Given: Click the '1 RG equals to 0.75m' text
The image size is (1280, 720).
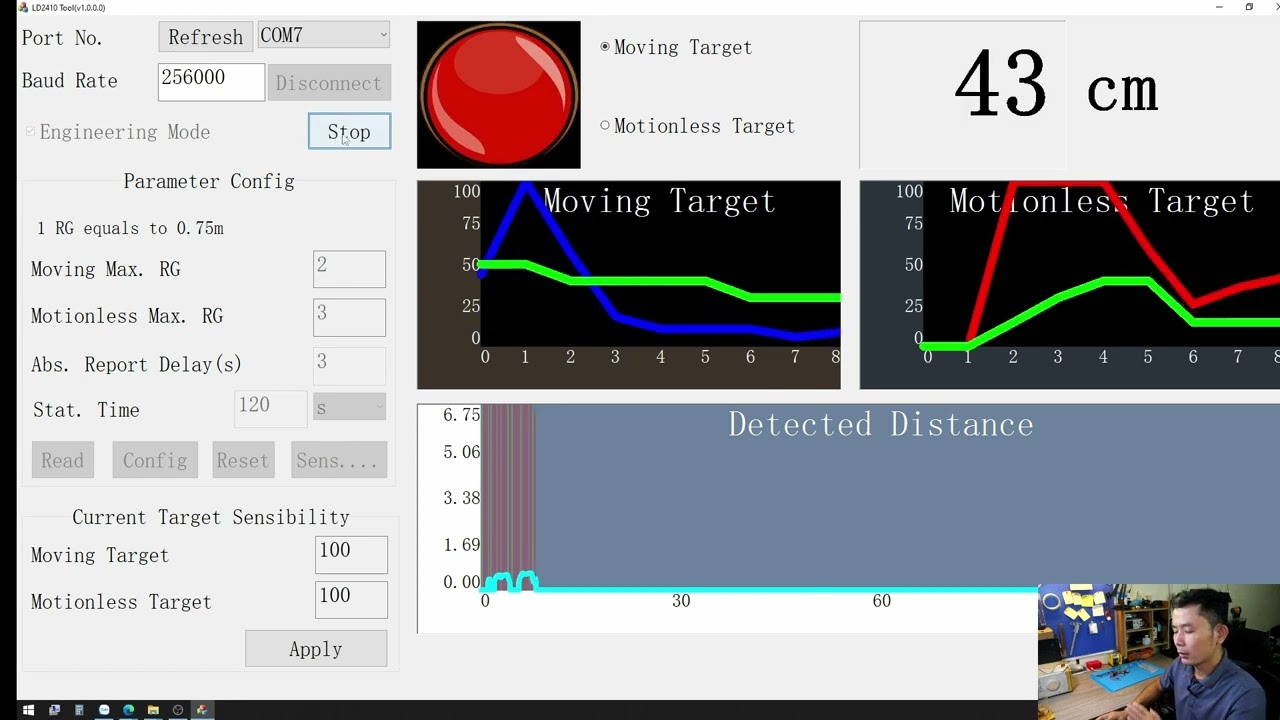Looking at the screenshot, I should (130, 228).
